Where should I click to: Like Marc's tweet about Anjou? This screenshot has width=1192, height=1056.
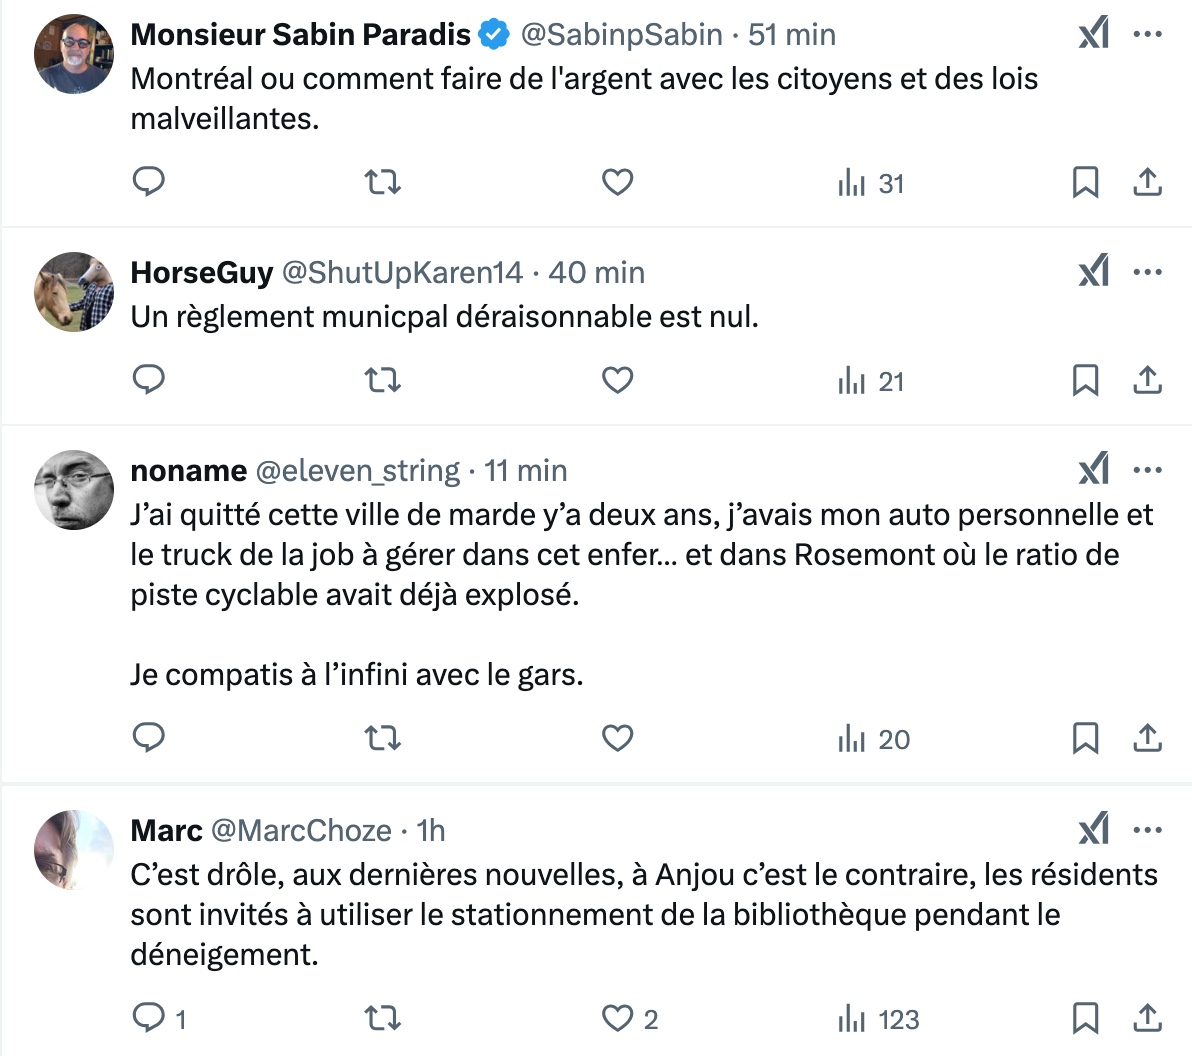pos(629,1018)
